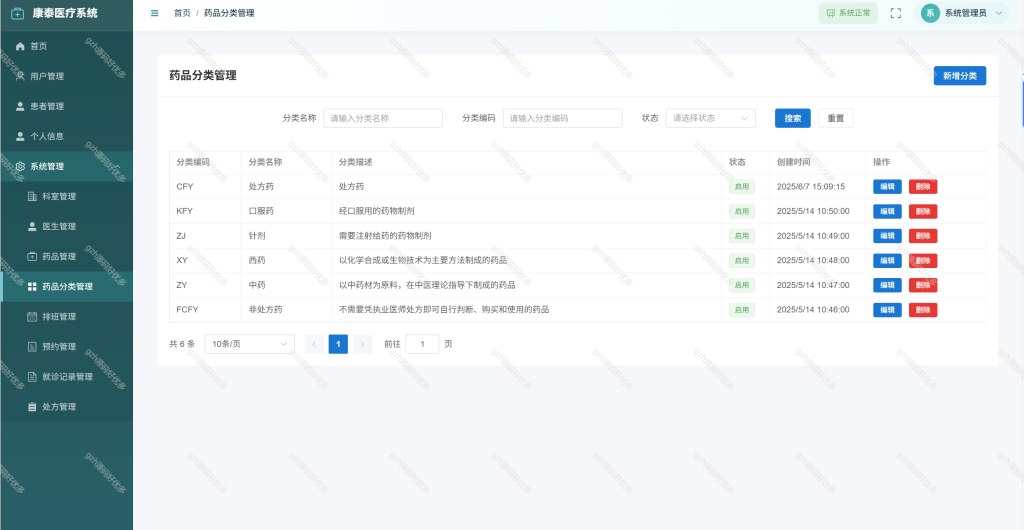Click the 首页 breadcrumb link
Image resolution: width=1024 pixels, height=530 pixels.
[x=182, y=13]
